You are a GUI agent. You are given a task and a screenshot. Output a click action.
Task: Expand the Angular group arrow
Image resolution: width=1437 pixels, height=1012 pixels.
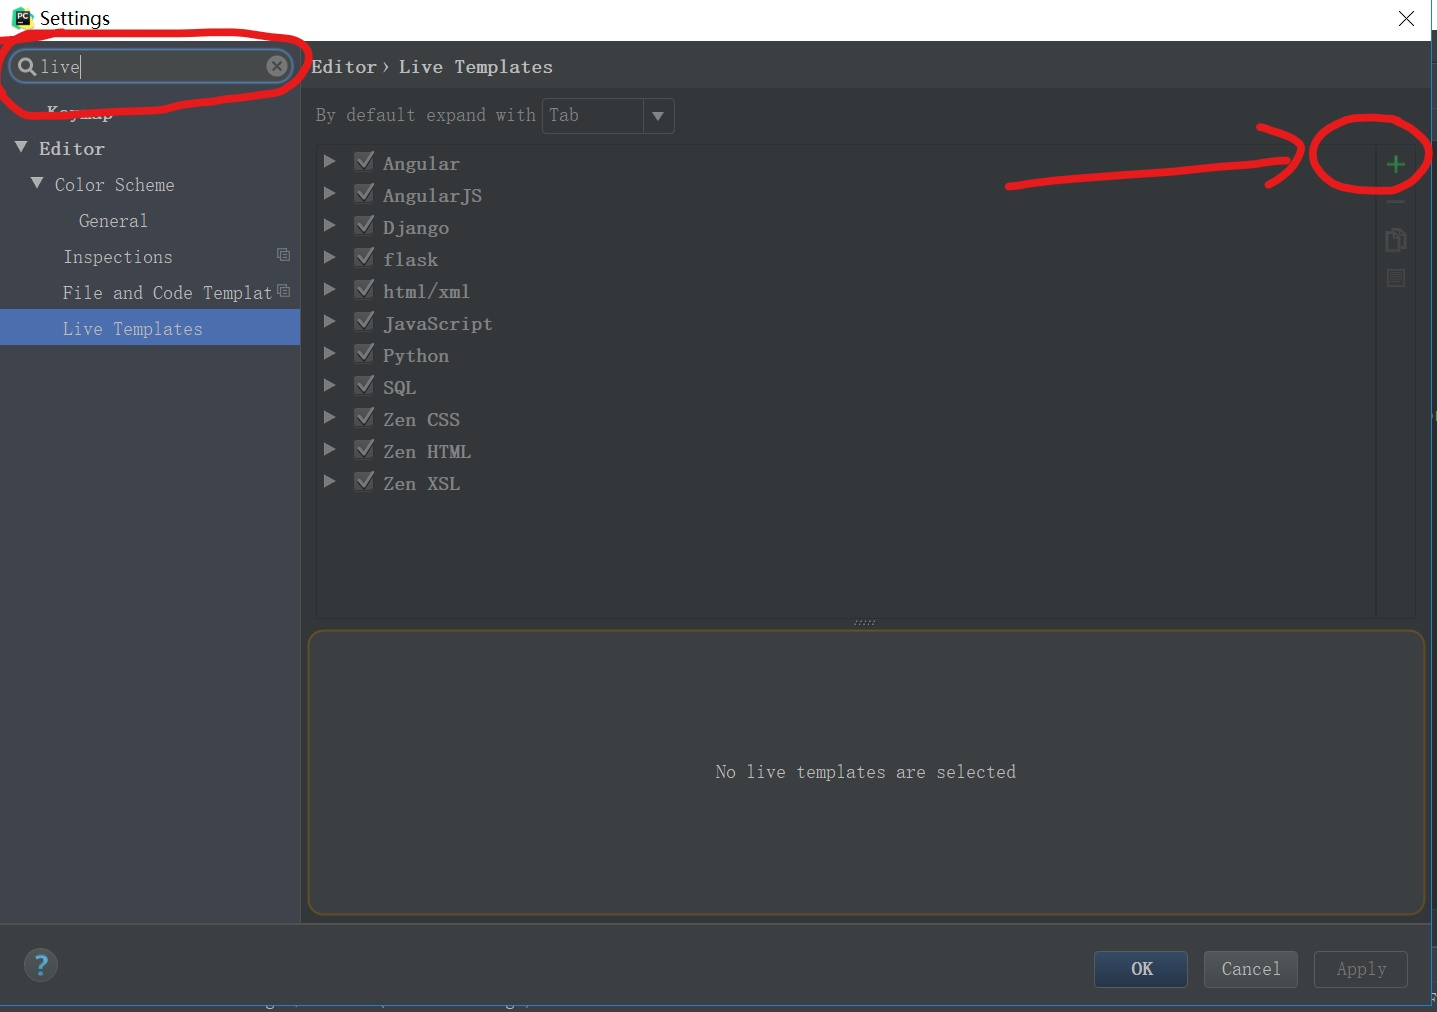pos(329,161)
